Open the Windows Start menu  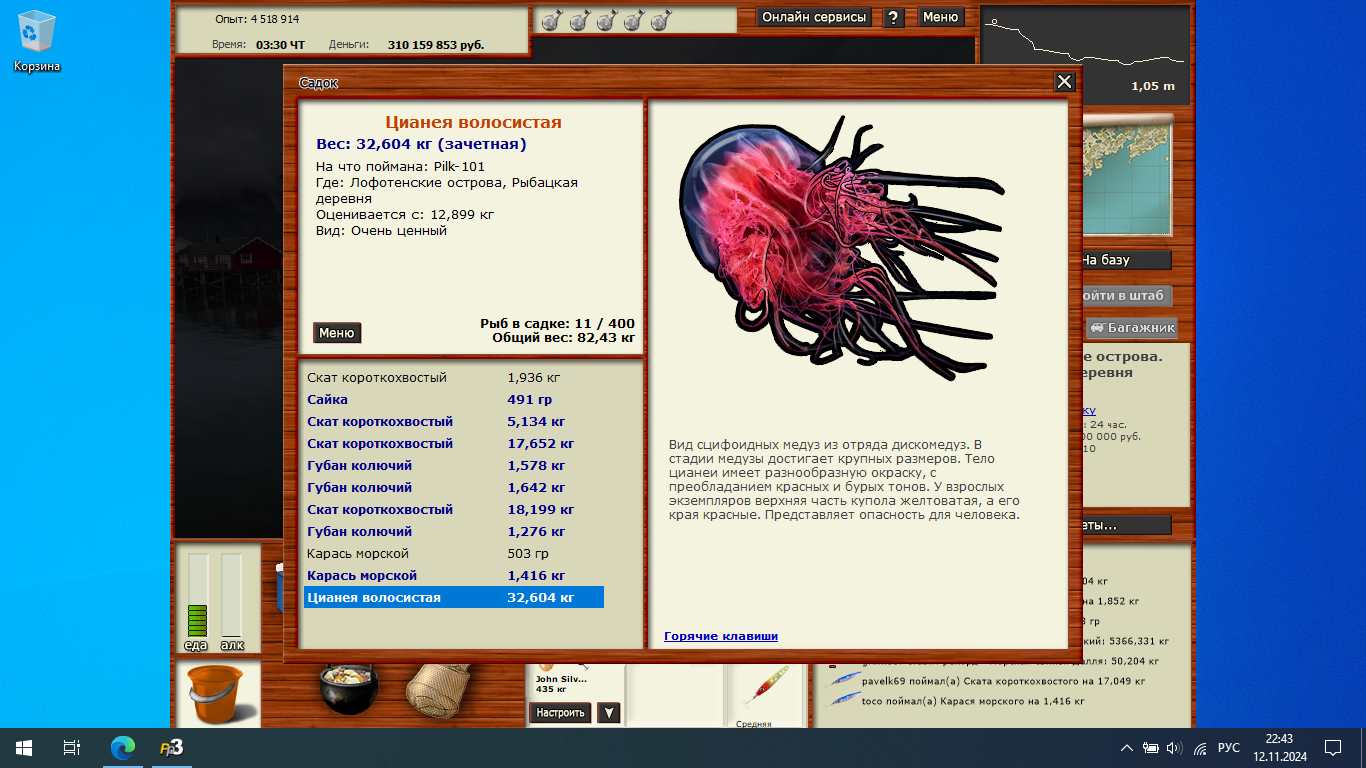pyautogui.click(x=24, y=747)
